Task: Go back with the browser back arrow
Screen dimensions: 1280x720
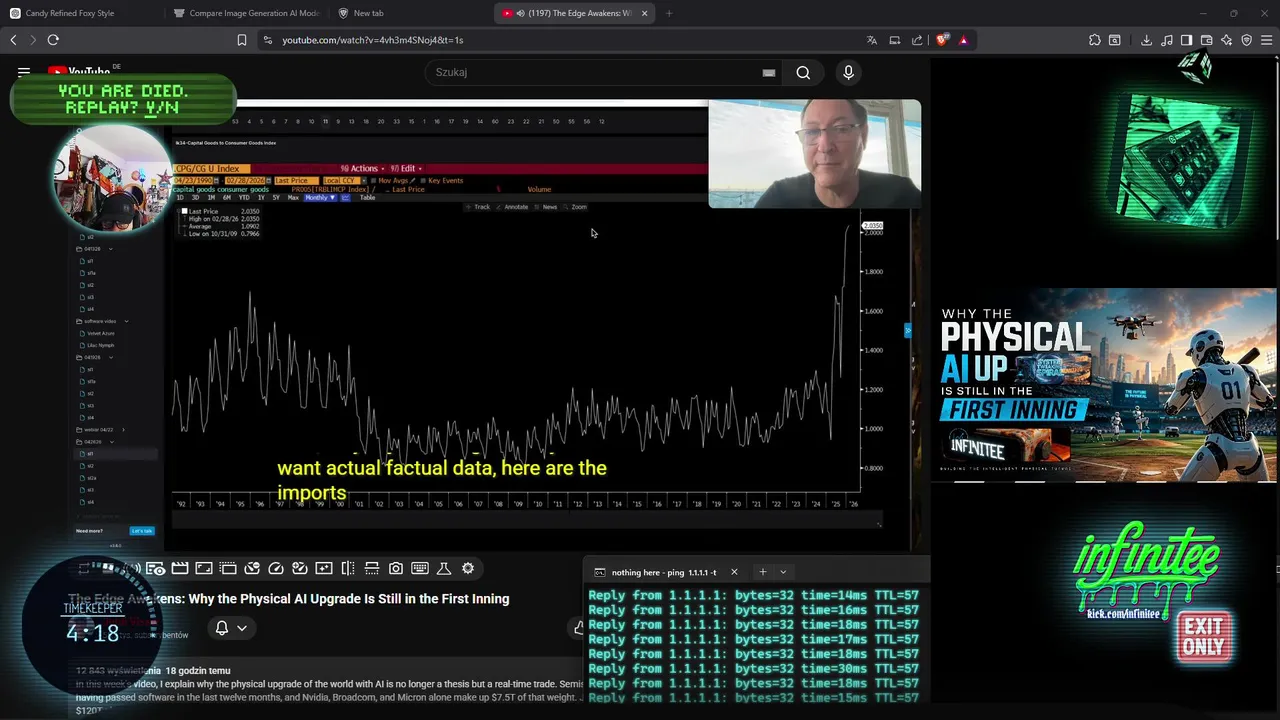Action: click(x=13, y=40)
